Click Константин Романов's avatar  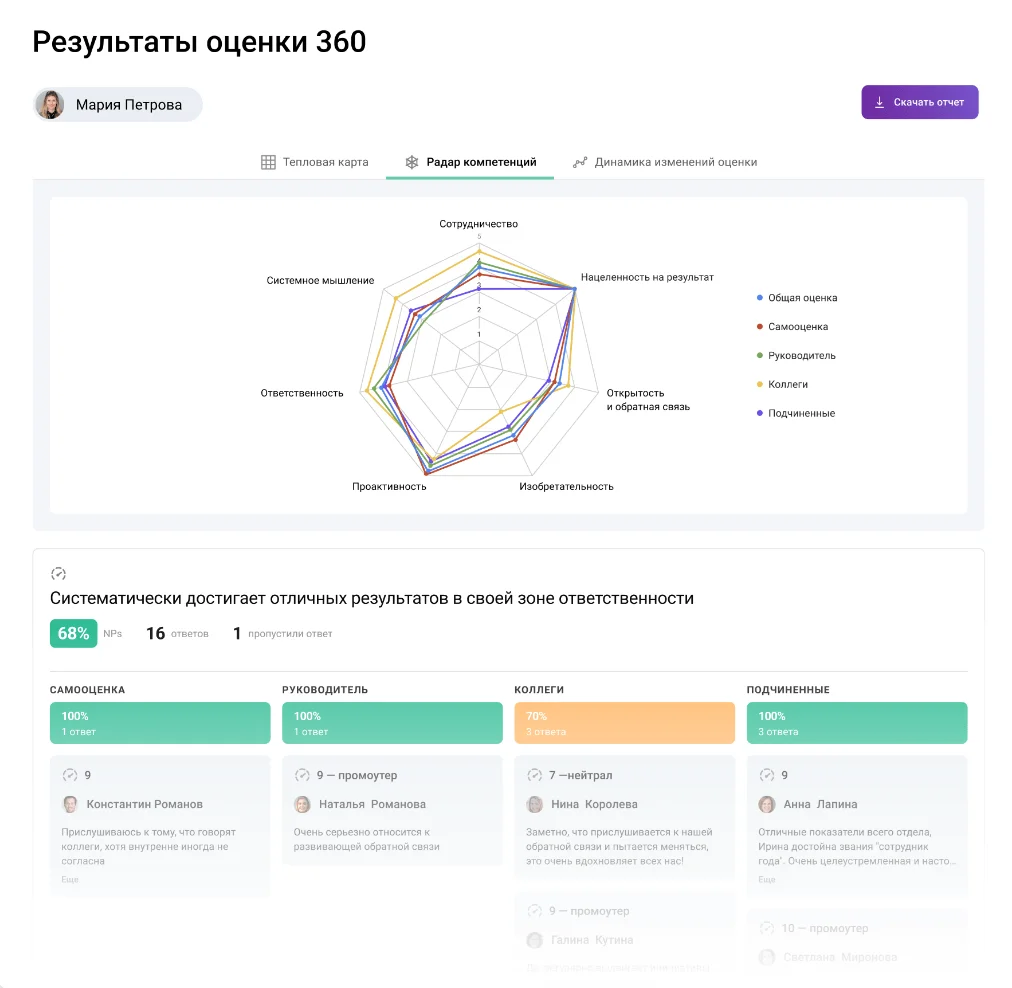coord(70,804)
